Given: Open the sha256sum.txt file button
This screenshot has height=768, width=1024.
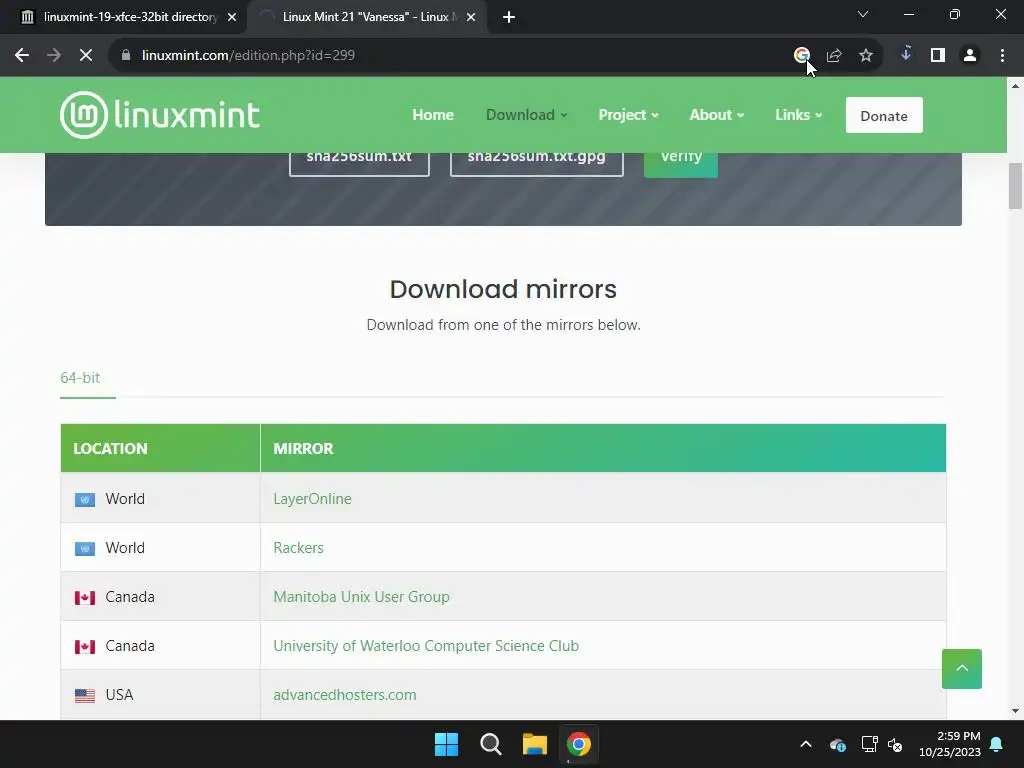Looking at the screenshot, I should click(359, 165).
